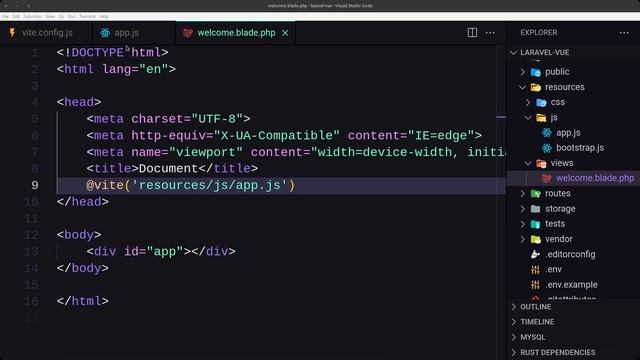Open the Terminal menu
The width and height of the screenshot is (640, 360).
pos(87,17)
